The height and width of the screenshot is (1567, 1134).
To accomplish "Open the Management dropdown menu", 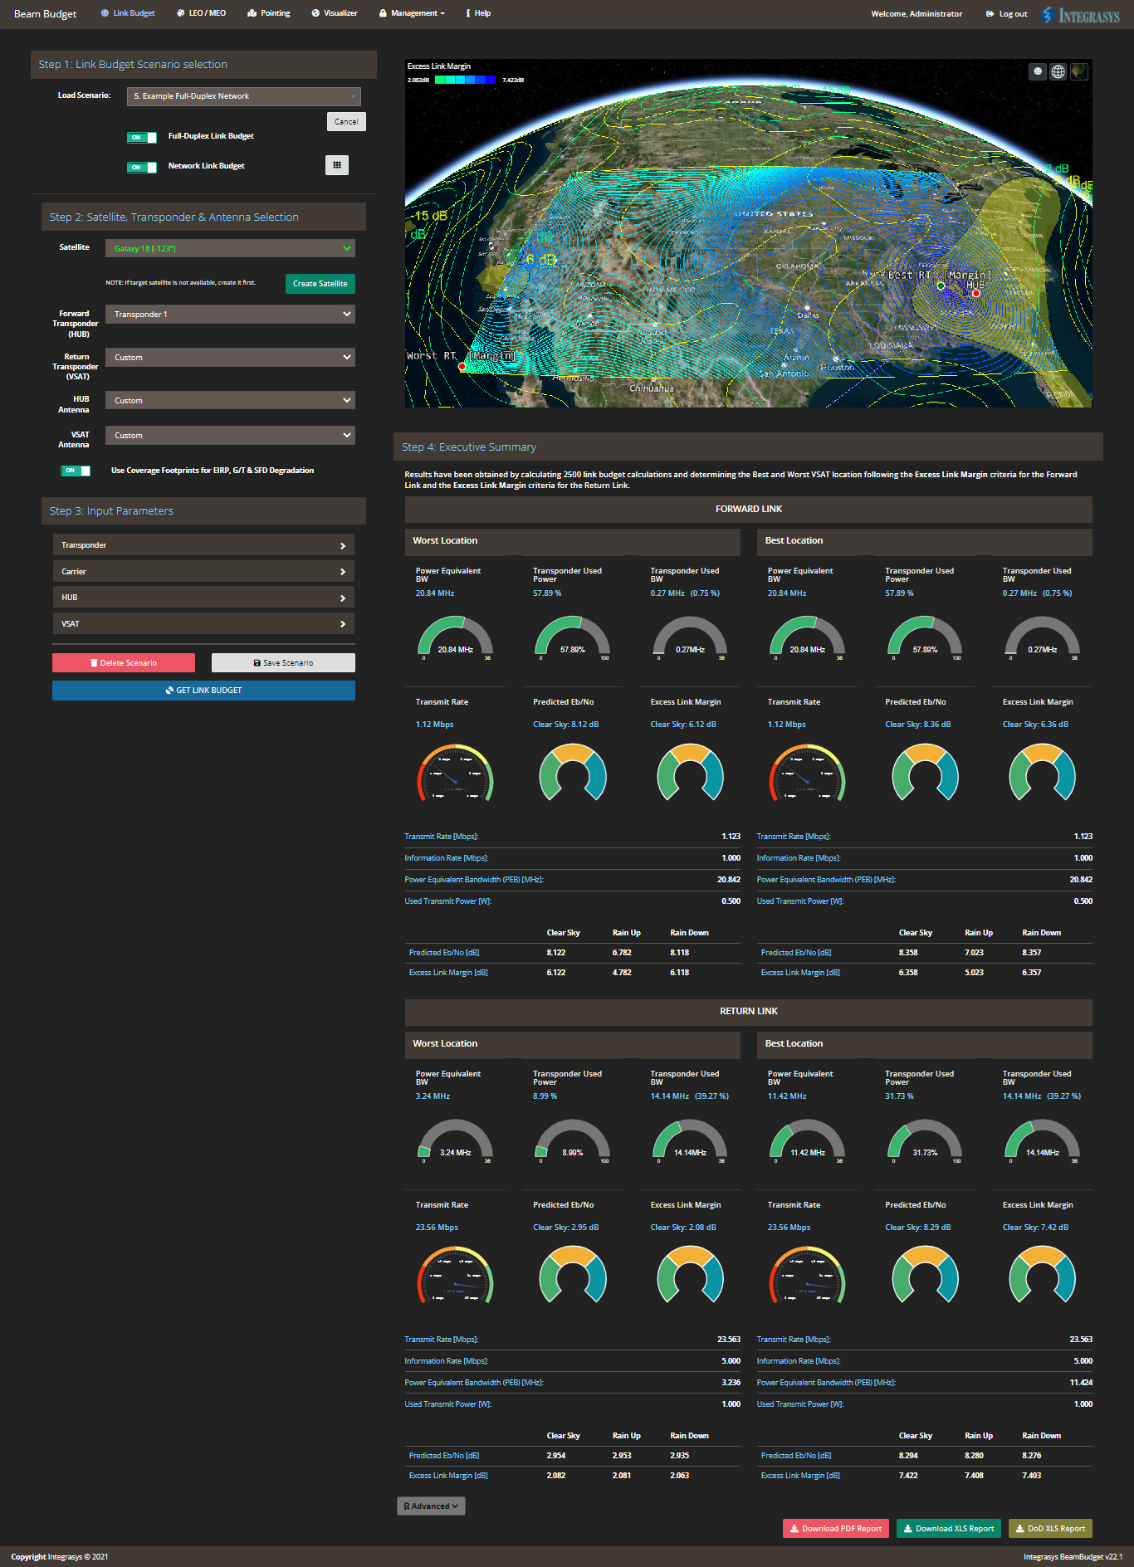I will pos(411,13).
